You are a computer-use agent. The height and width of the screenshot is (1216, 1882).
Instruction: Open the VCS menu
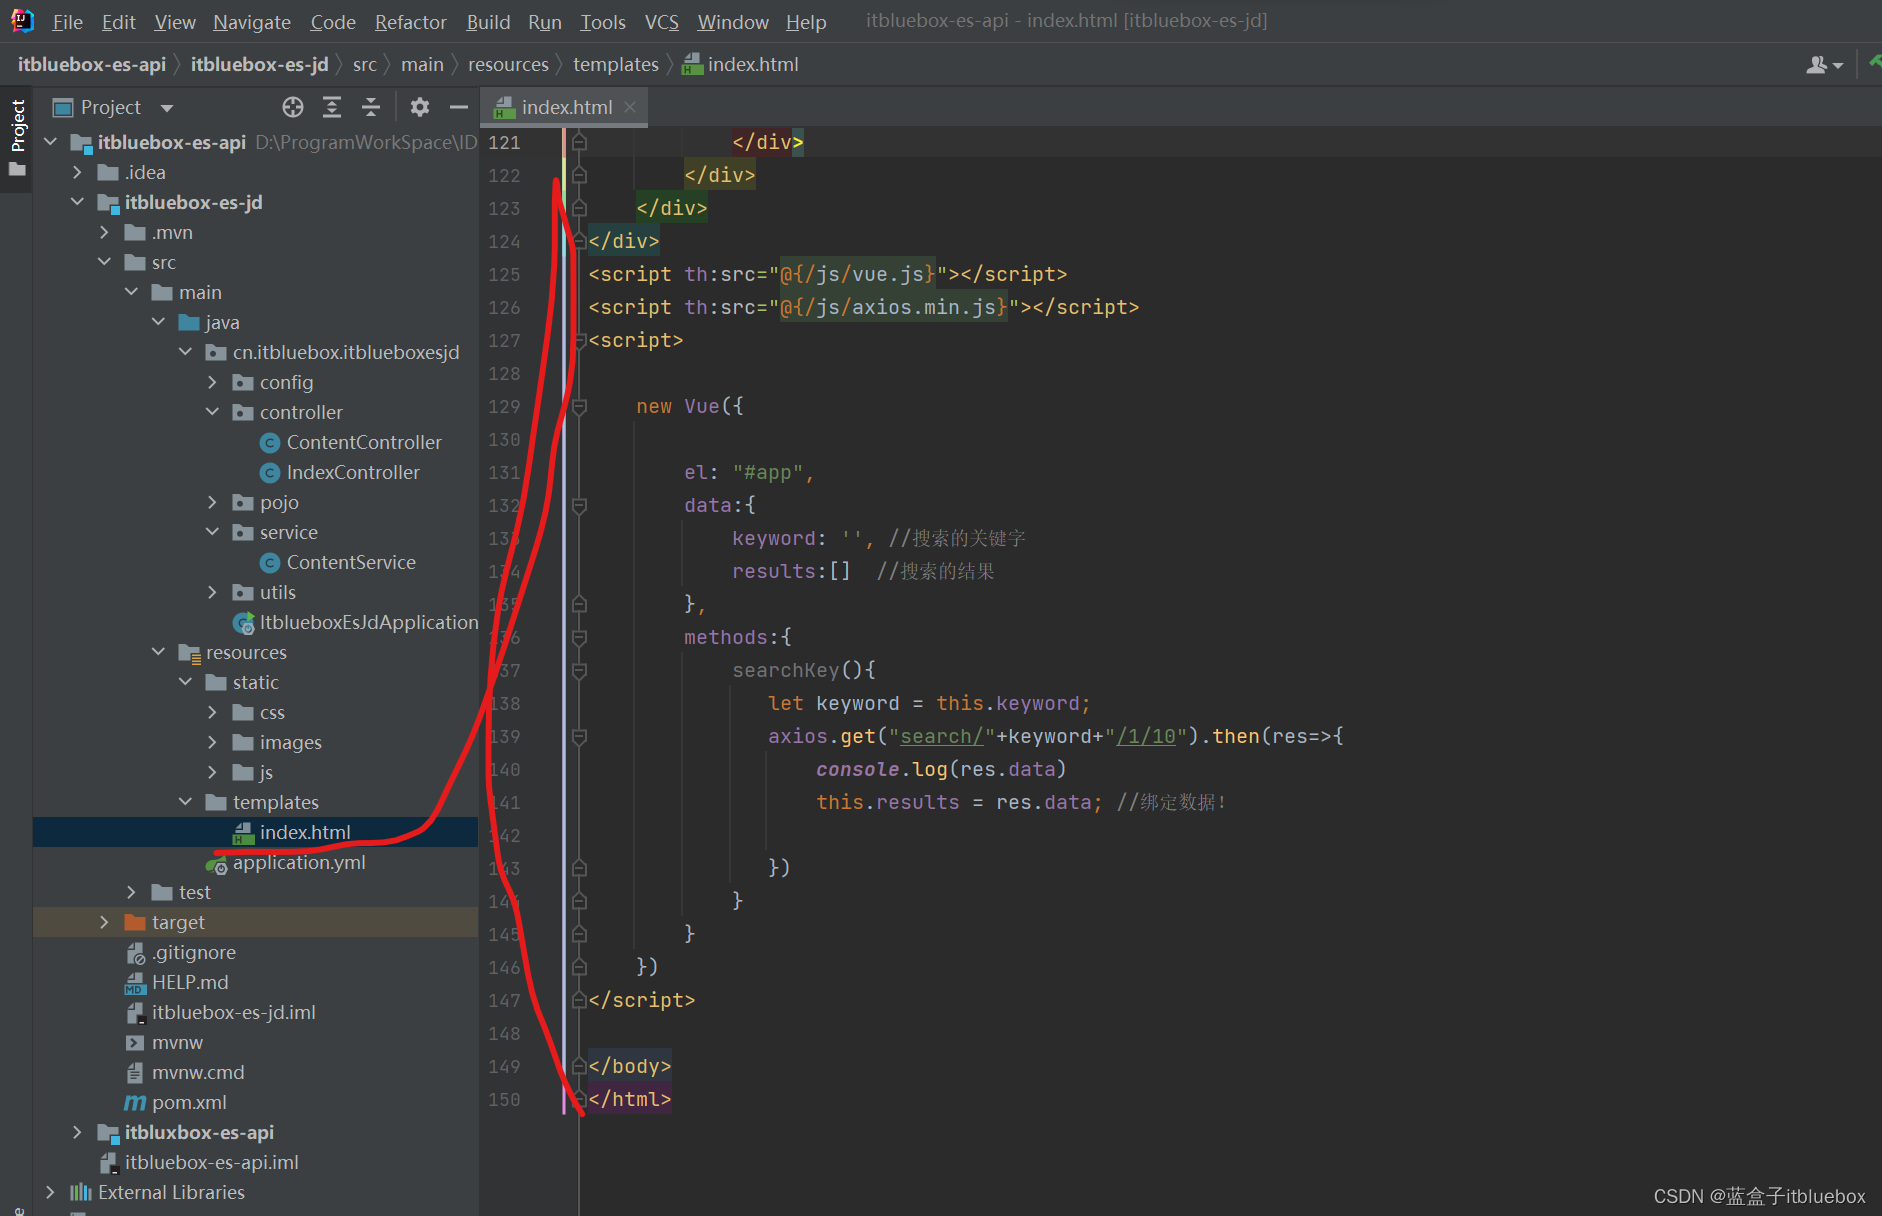tap(661, 22)
